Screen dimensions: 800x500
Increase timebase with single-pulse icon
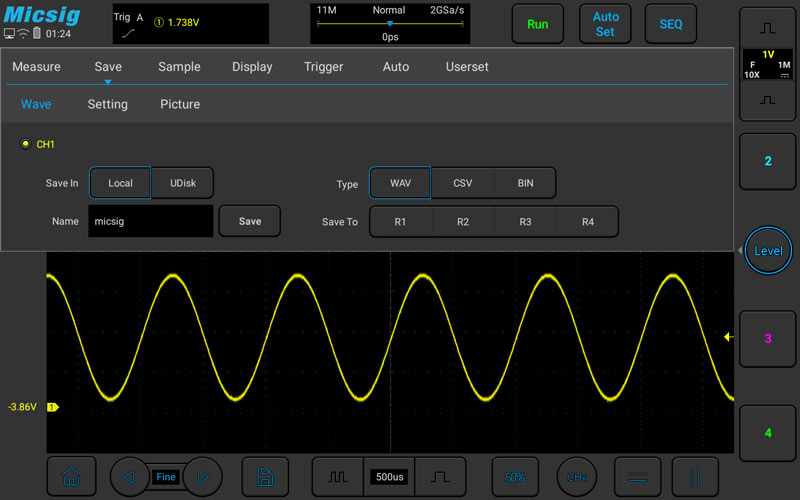(x=440, y=477)
